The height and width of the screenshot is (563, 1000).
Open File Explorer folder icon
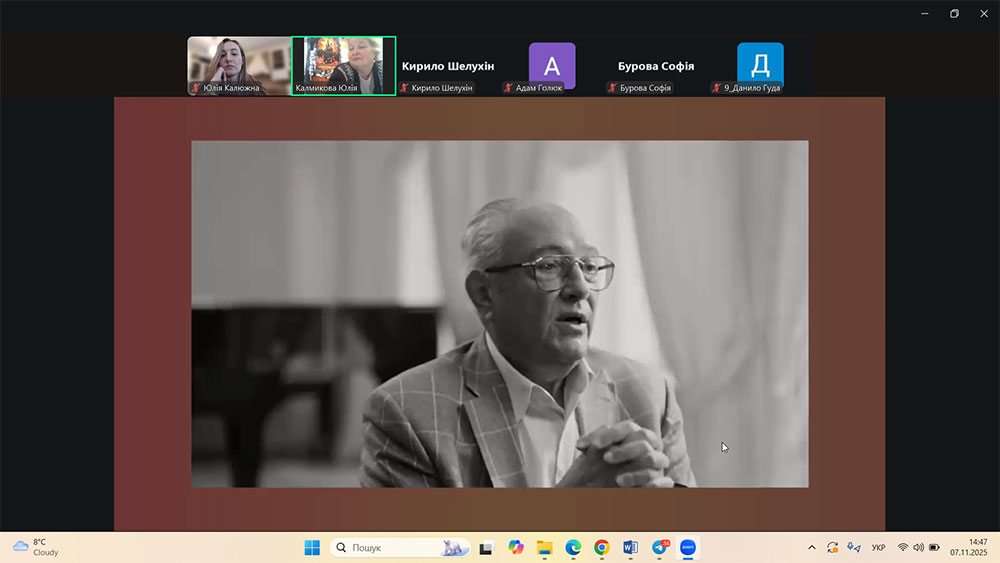(x=544, y=547)
